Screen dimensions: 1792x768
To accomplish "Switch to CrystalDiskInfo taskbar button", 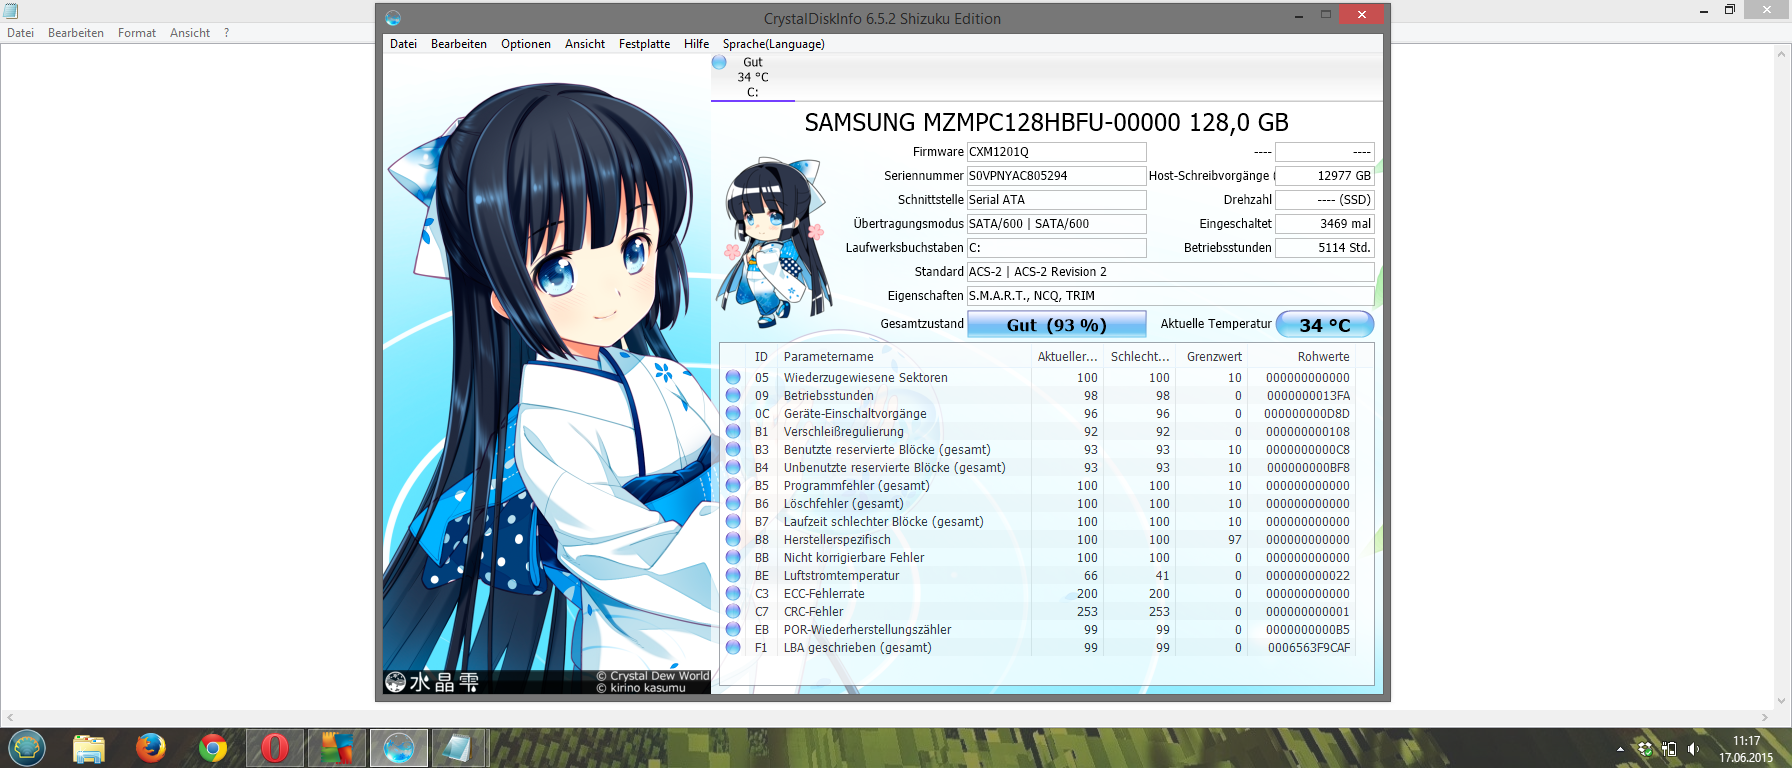I will (399, 748).
